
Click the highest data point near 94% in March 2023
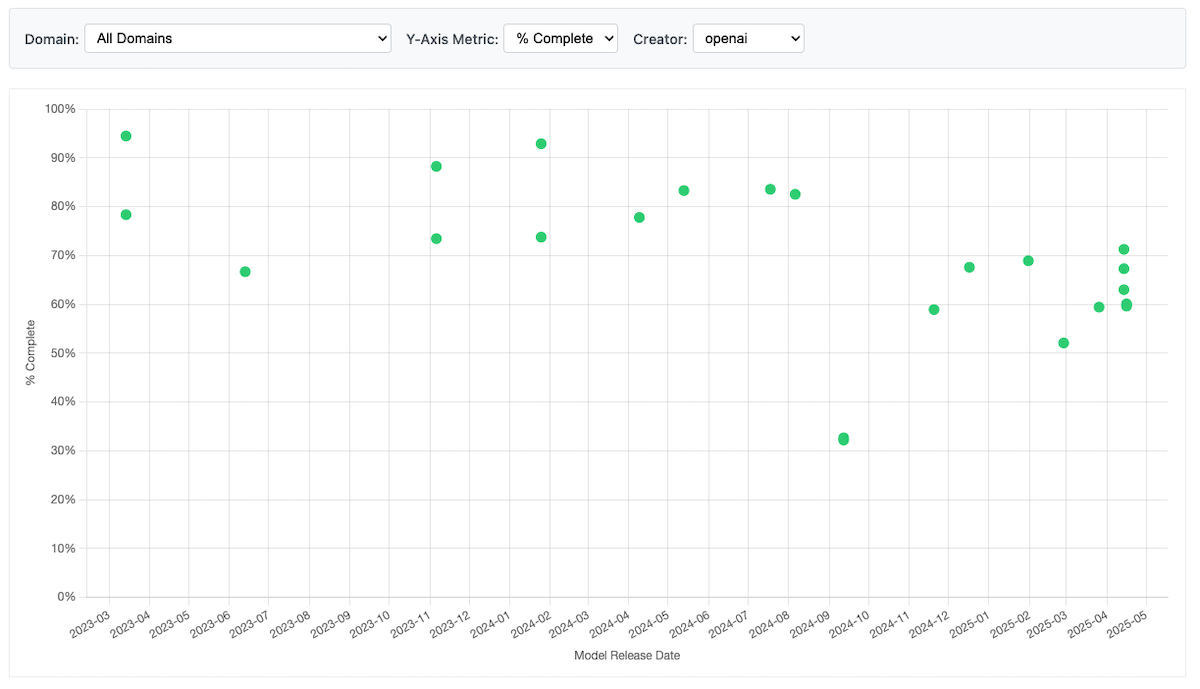click(x=126, y=136)
